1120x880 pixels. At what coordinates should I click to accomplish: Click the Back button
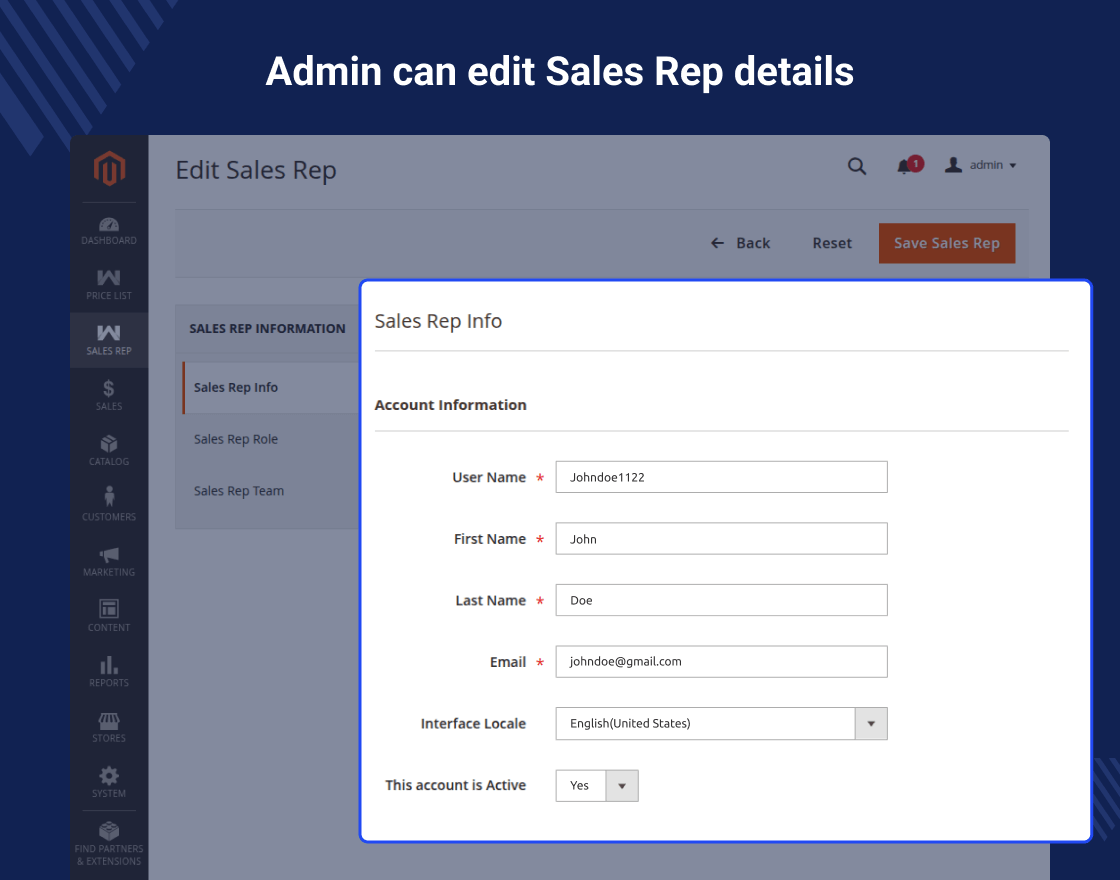tap(741, 244)
